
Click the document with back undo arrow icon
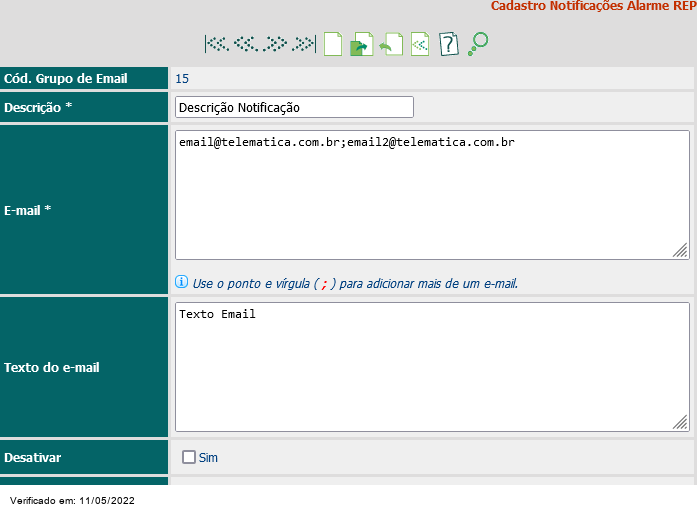[391, 44]
